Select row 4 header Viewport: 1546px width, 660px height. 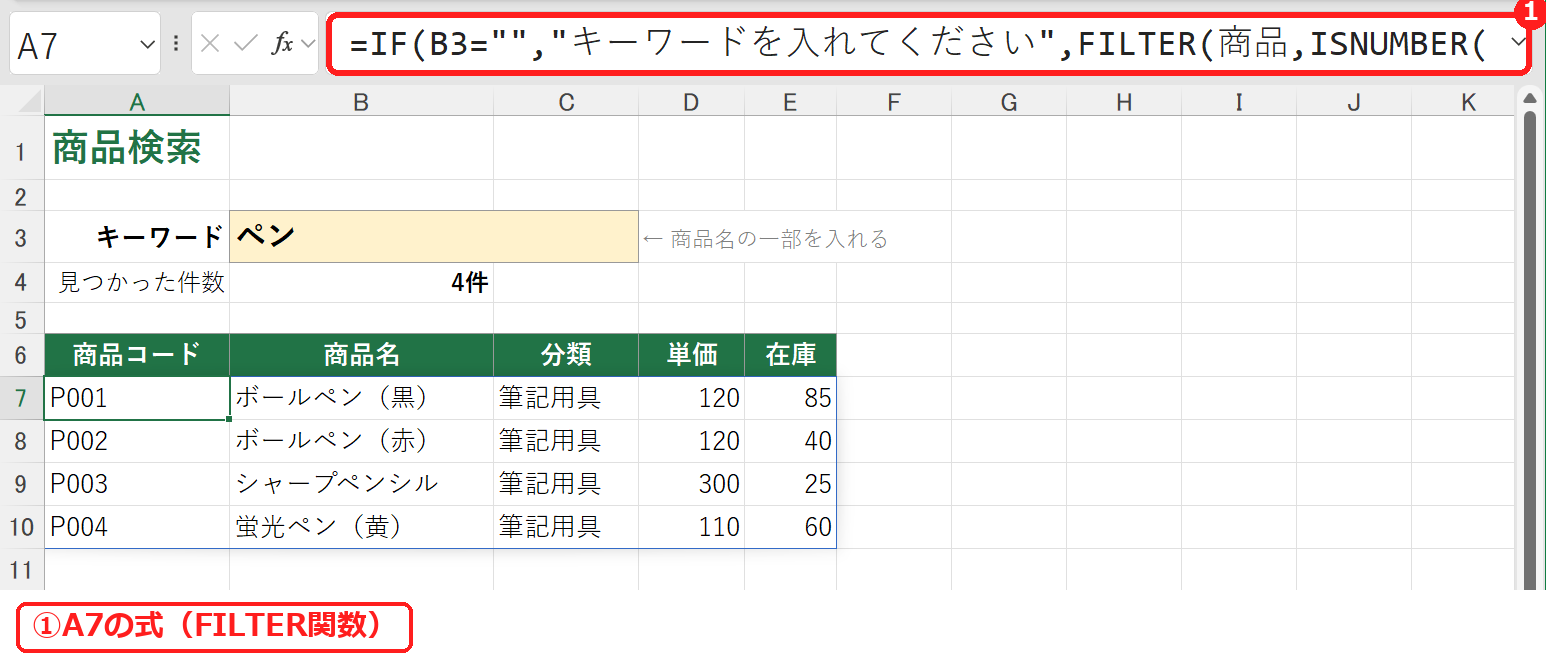[x=22, y=283]
